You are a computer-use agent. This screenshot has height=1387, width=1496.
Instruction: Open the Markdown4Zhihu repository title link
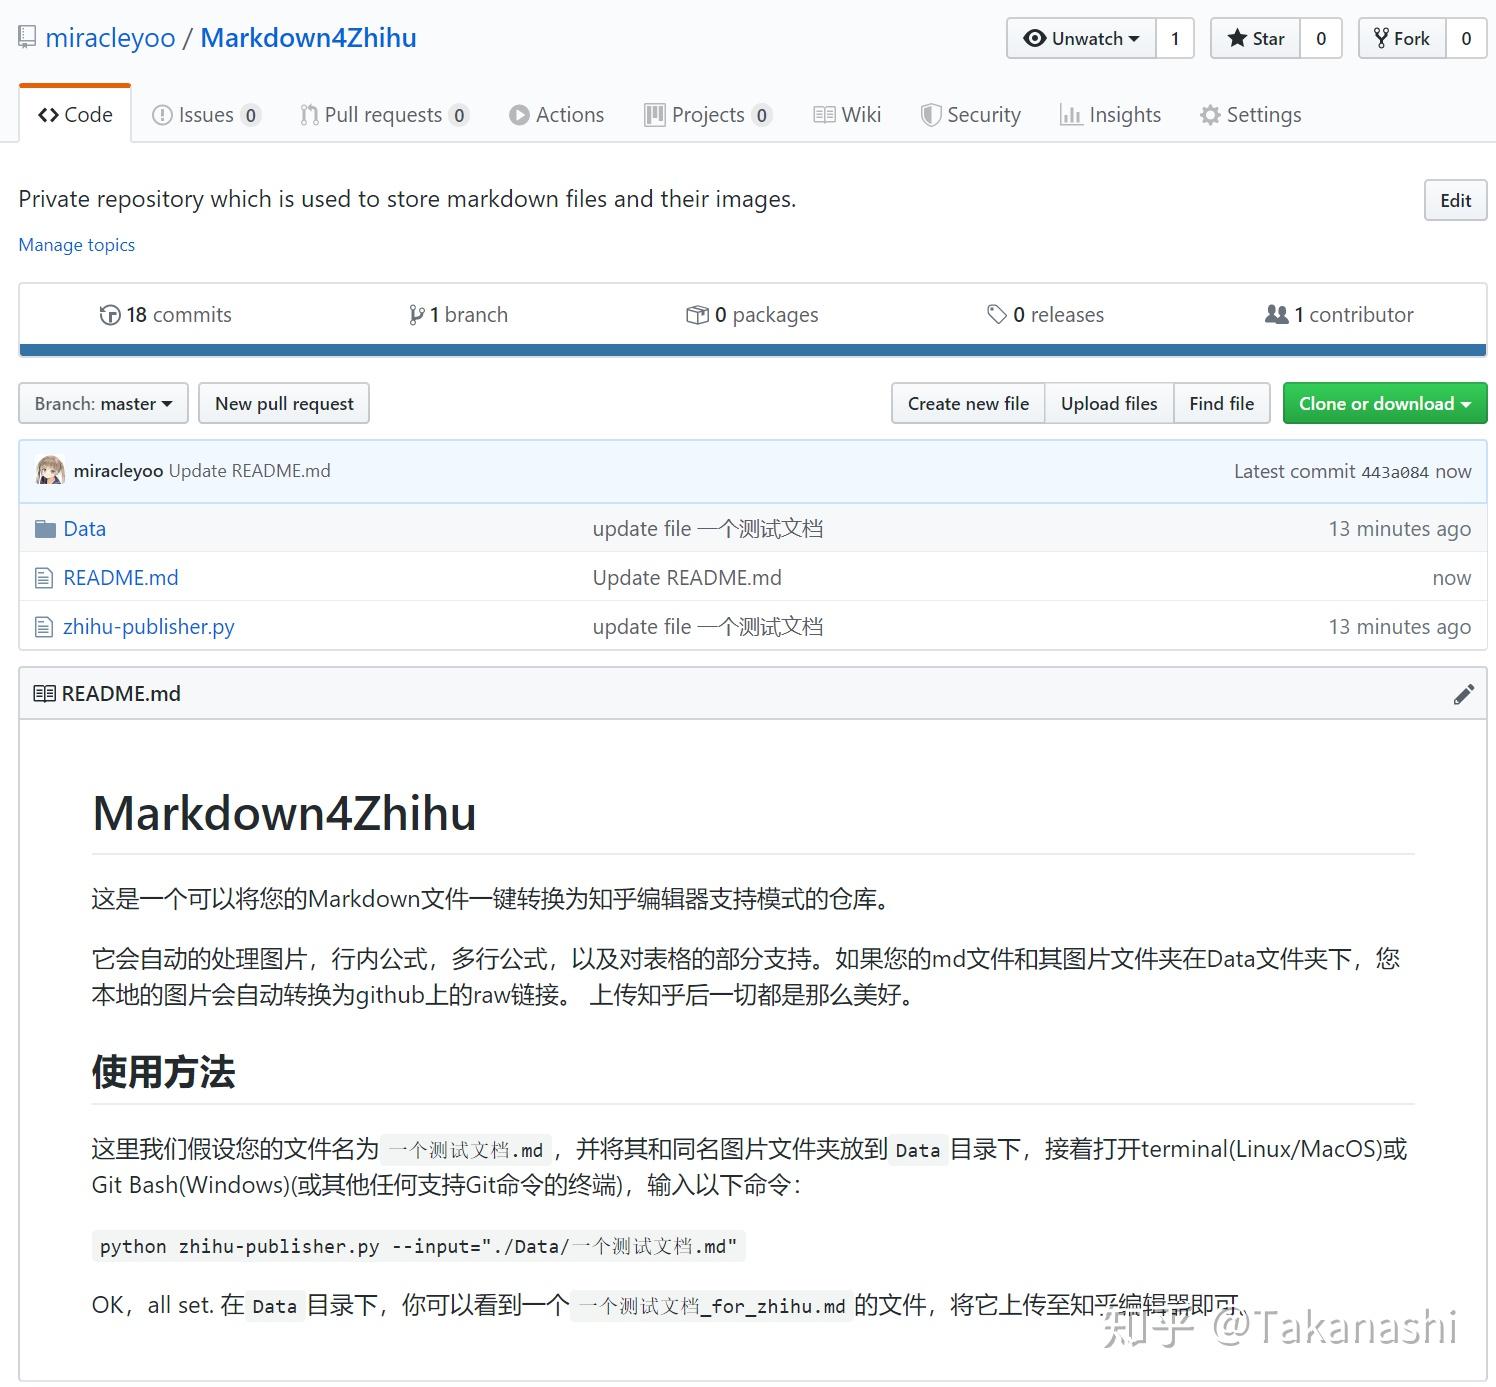click(308, 38)
